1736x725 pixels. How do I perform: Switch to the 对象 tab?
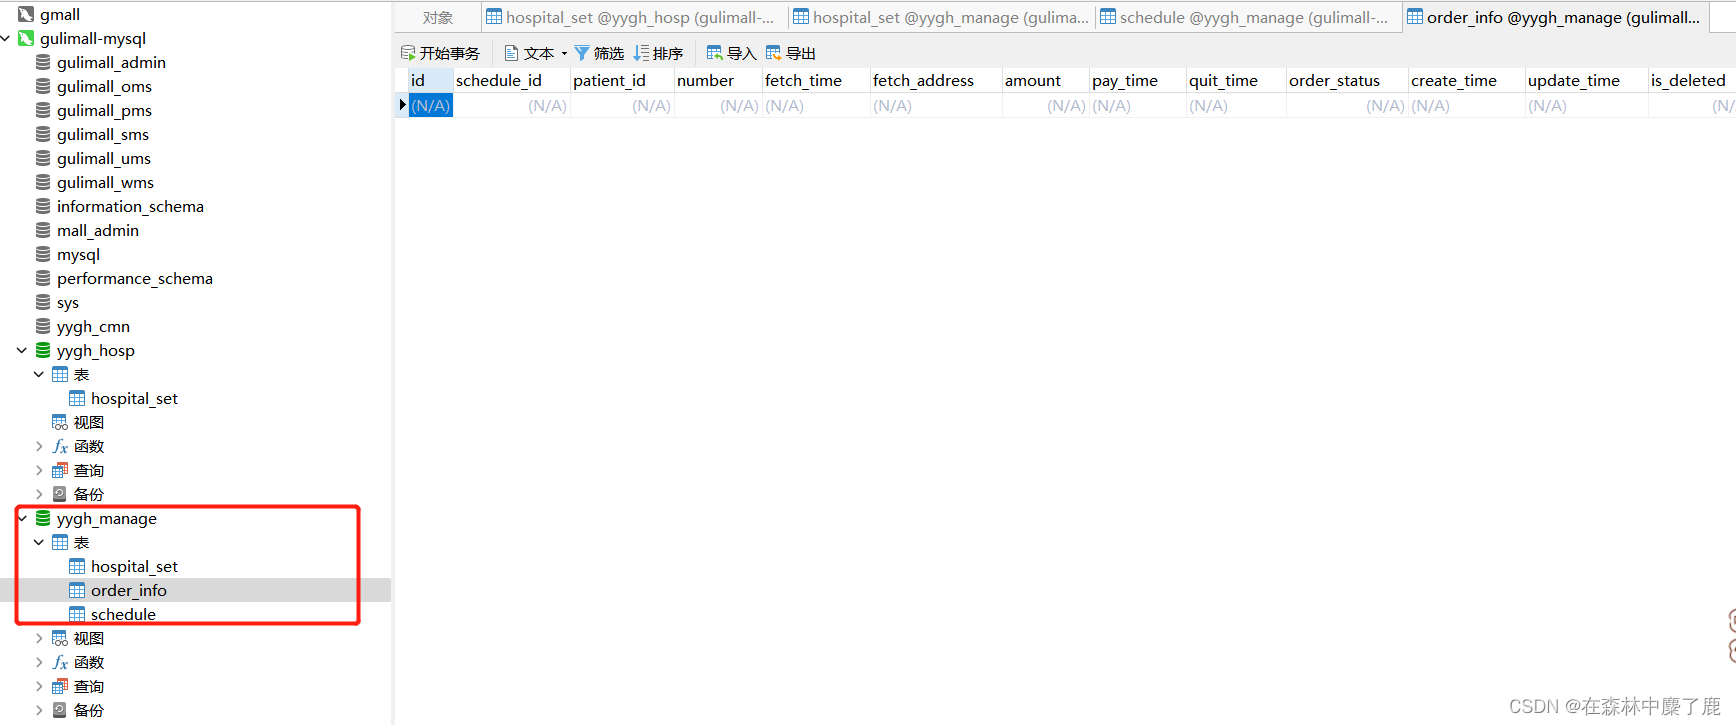(438, 17)
